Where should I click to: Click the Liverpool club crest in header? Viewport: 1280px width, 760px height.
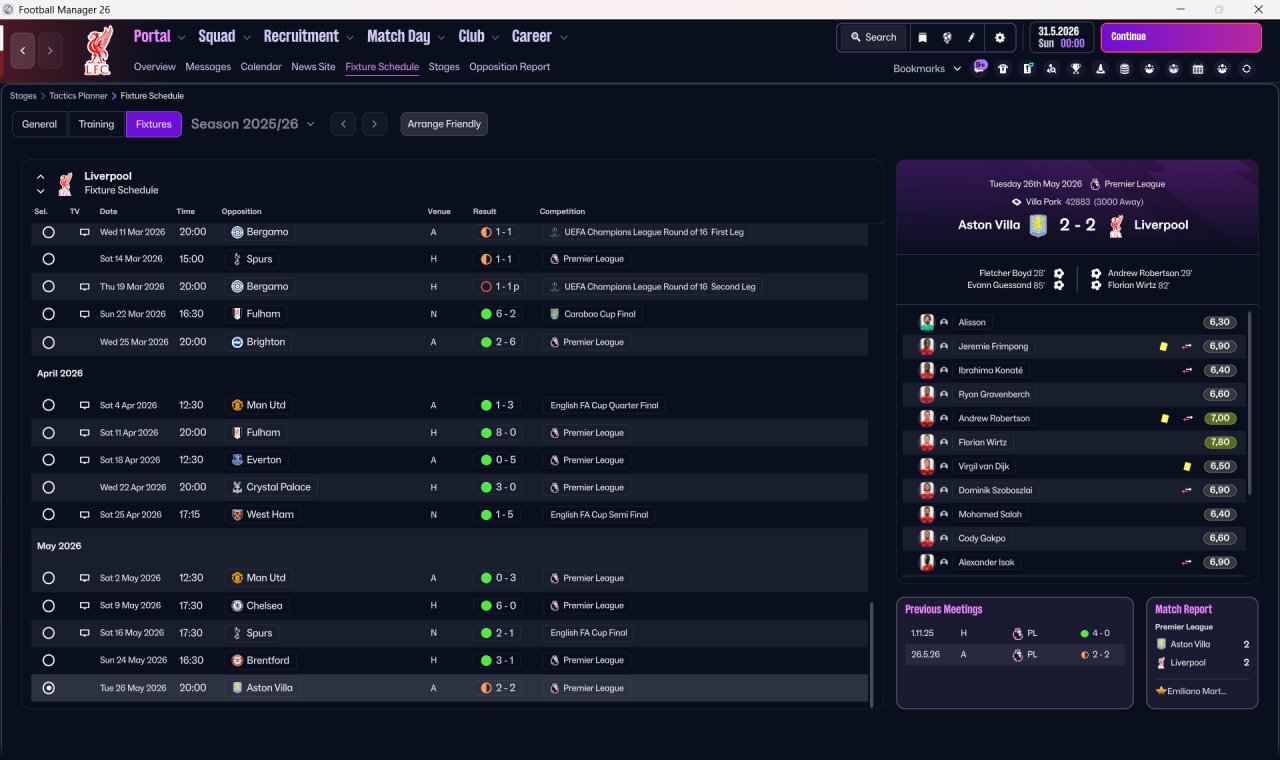pos(97,50)
